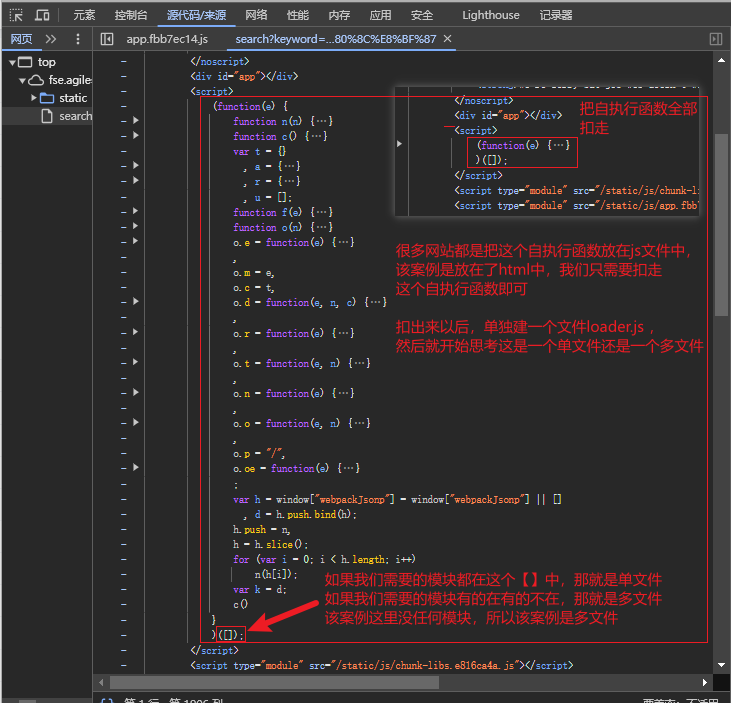
Task: Open the 内存 panel tab
Action: pos(339,15)
